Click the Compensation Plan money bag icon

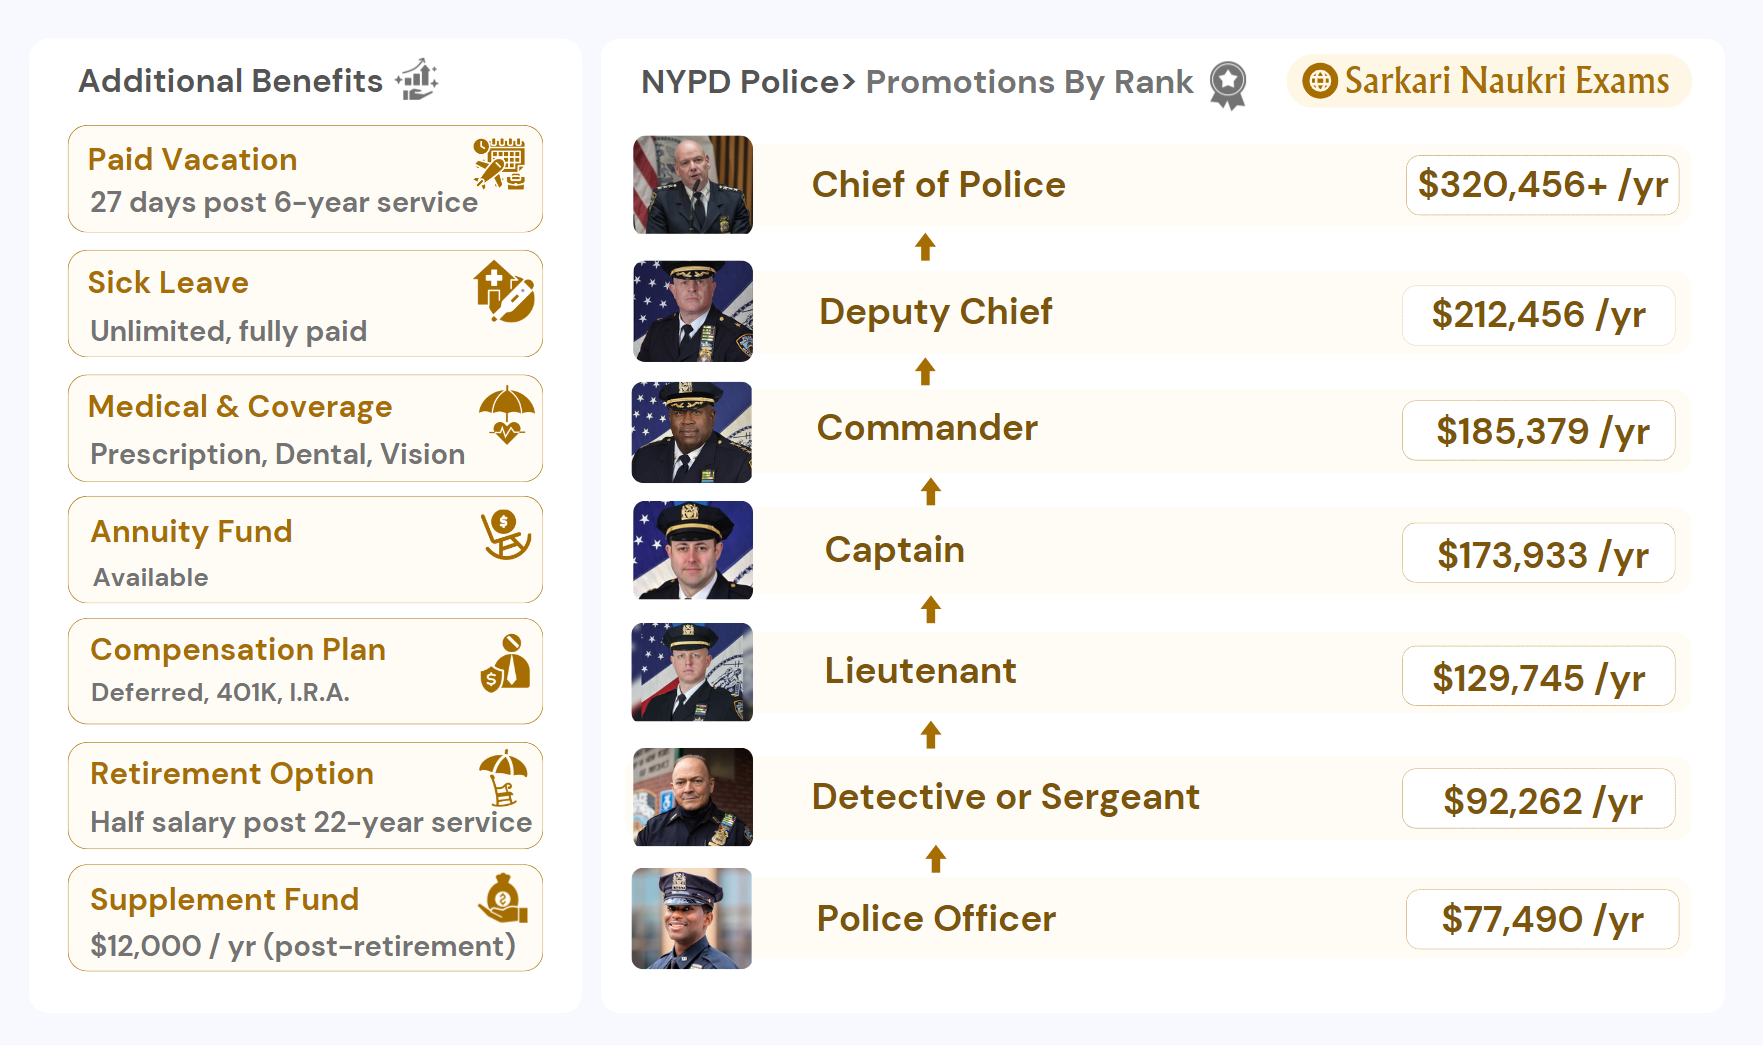point(505,663)
